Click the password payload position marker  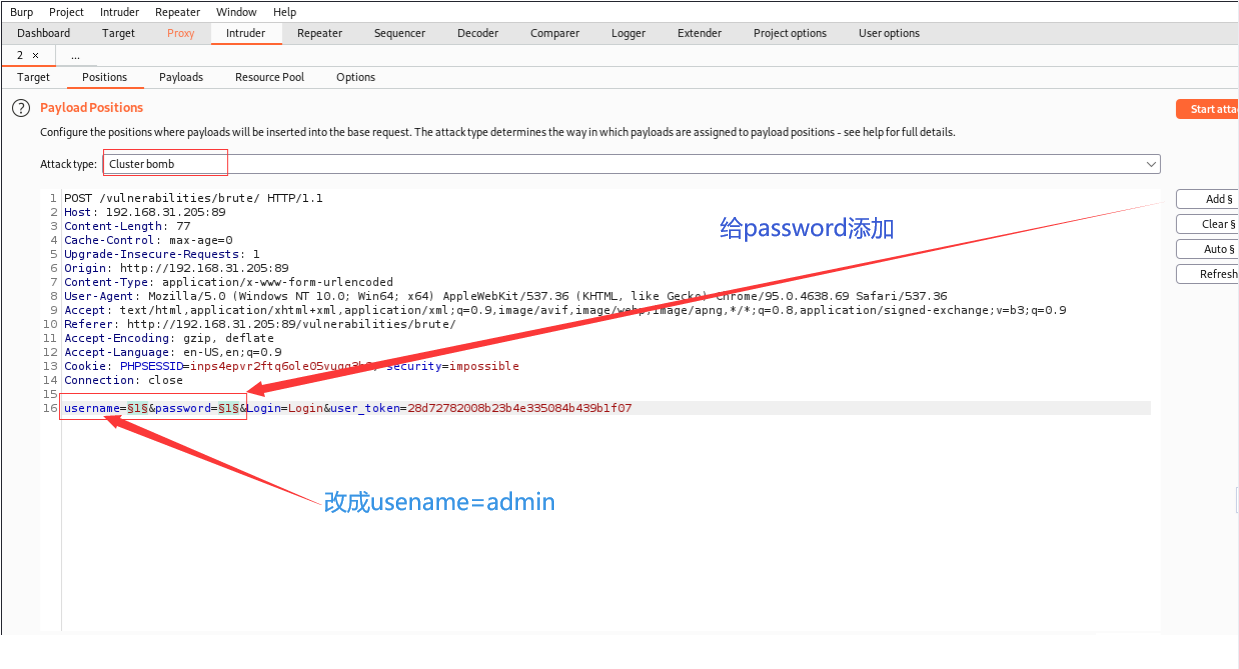pyautogui.click(x=229, y=408)
